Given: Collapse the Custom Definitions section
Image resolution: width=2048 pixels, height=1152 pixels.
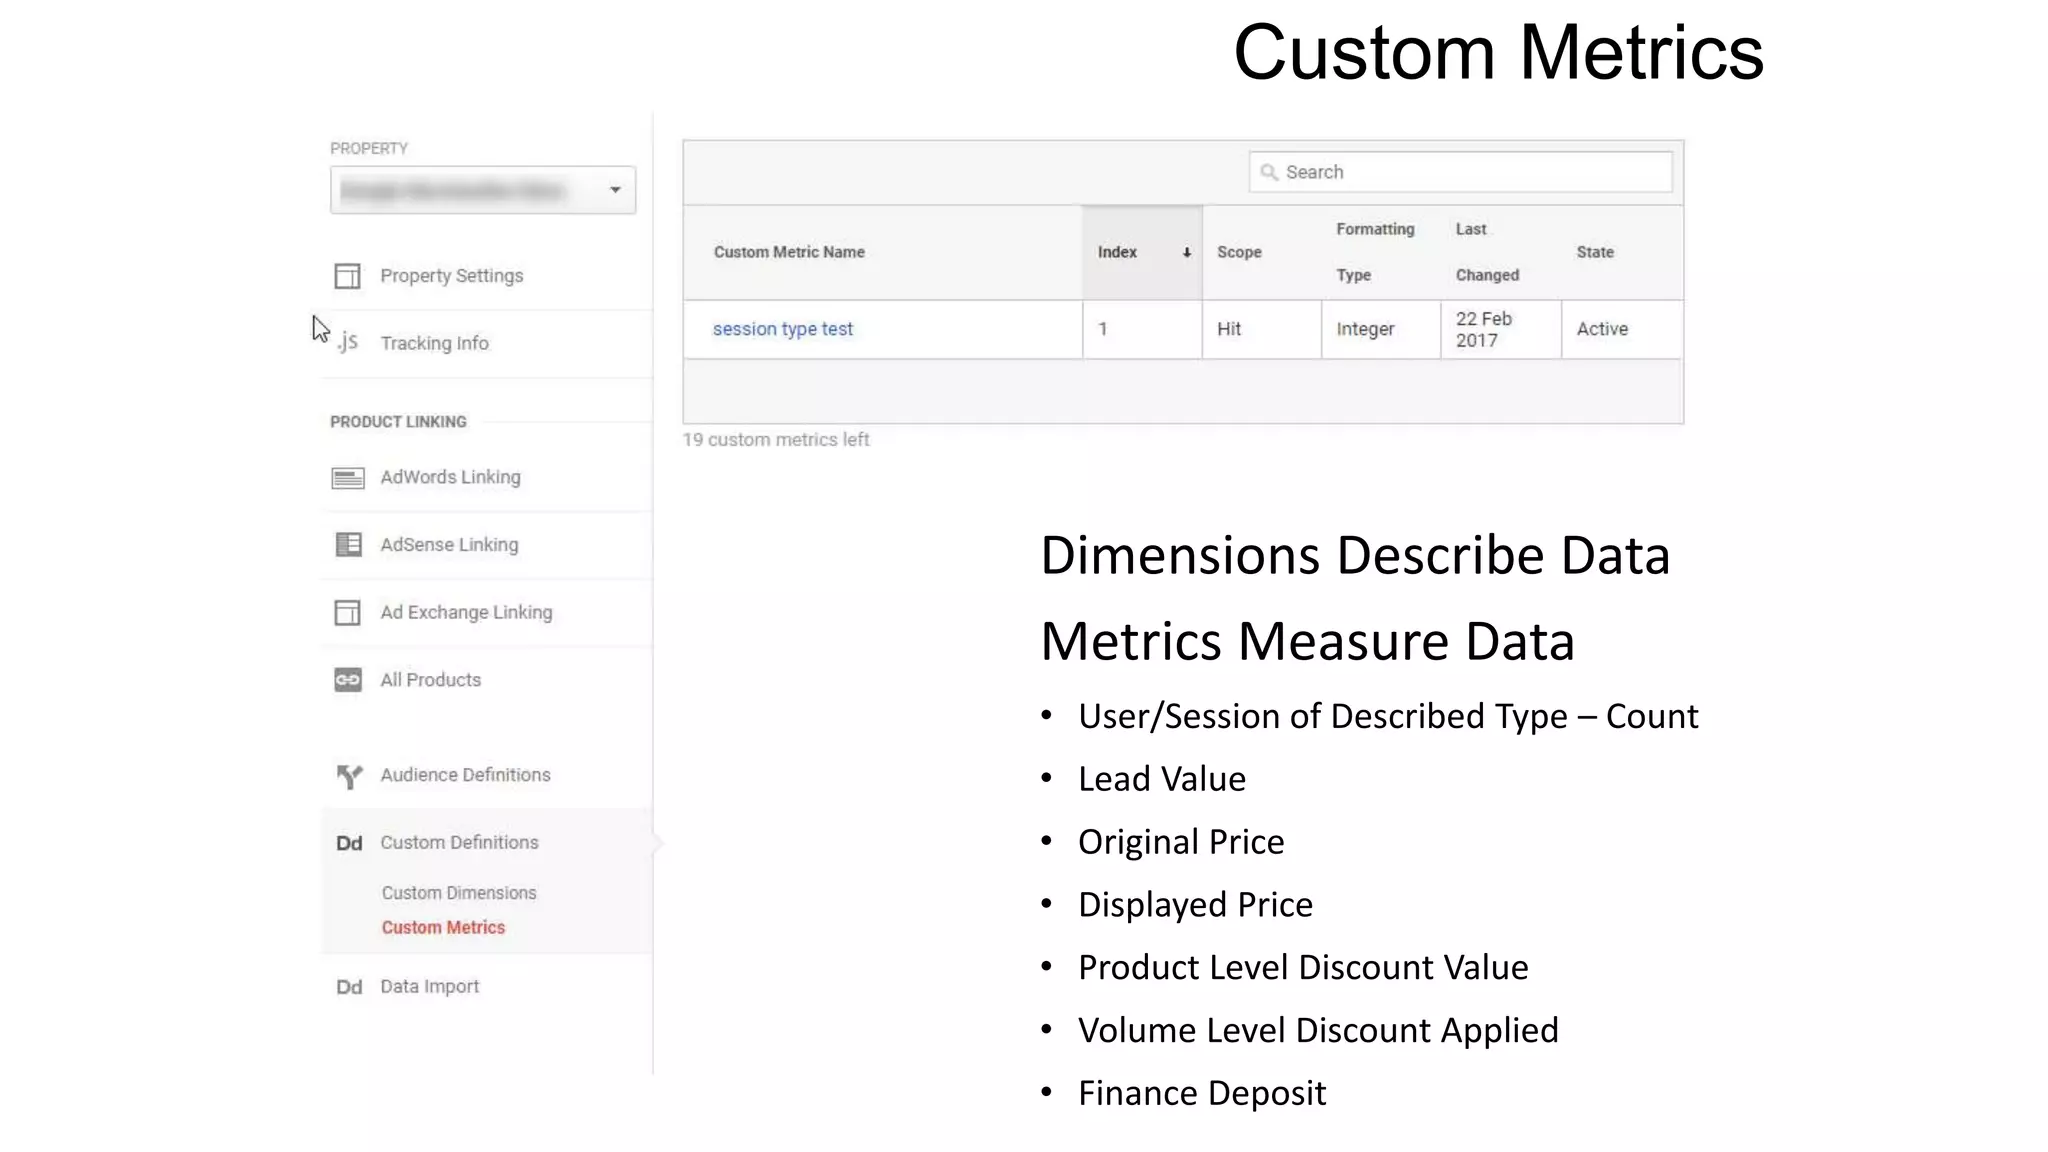Looking at the screenshot, I should click(x=459, y=843).
